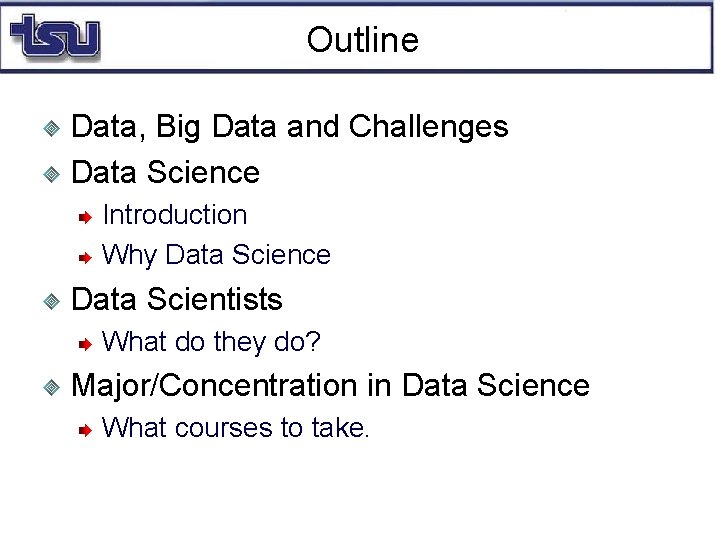720x540 pixels.
Task: Click 'Major/Concentration in Data Science' heading
Action: tap(330, 386)
